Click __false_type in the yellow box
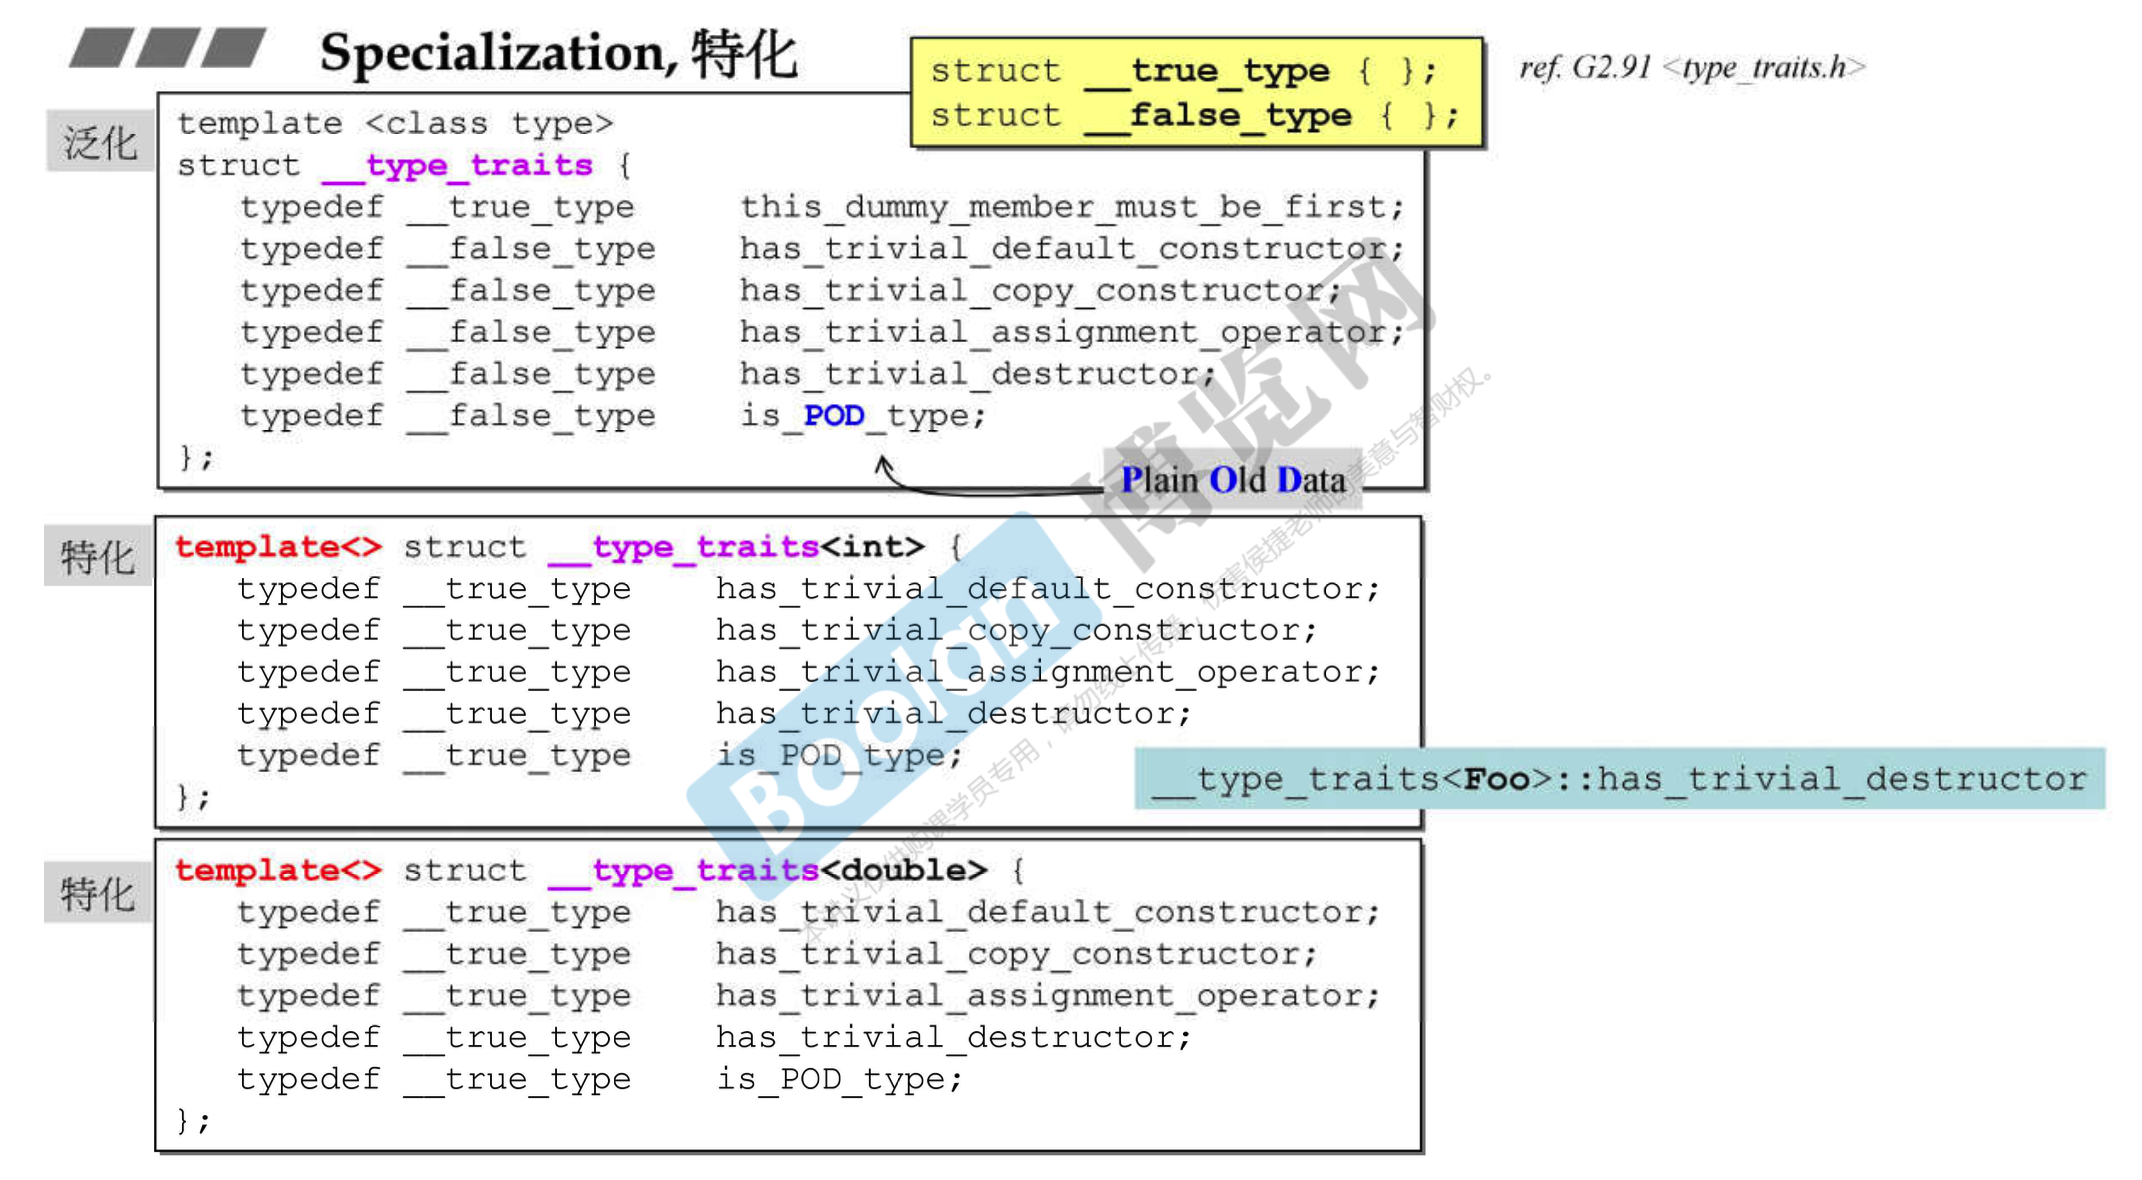This screenshot has height=1180, width=2142. [x=1217, y=116]
